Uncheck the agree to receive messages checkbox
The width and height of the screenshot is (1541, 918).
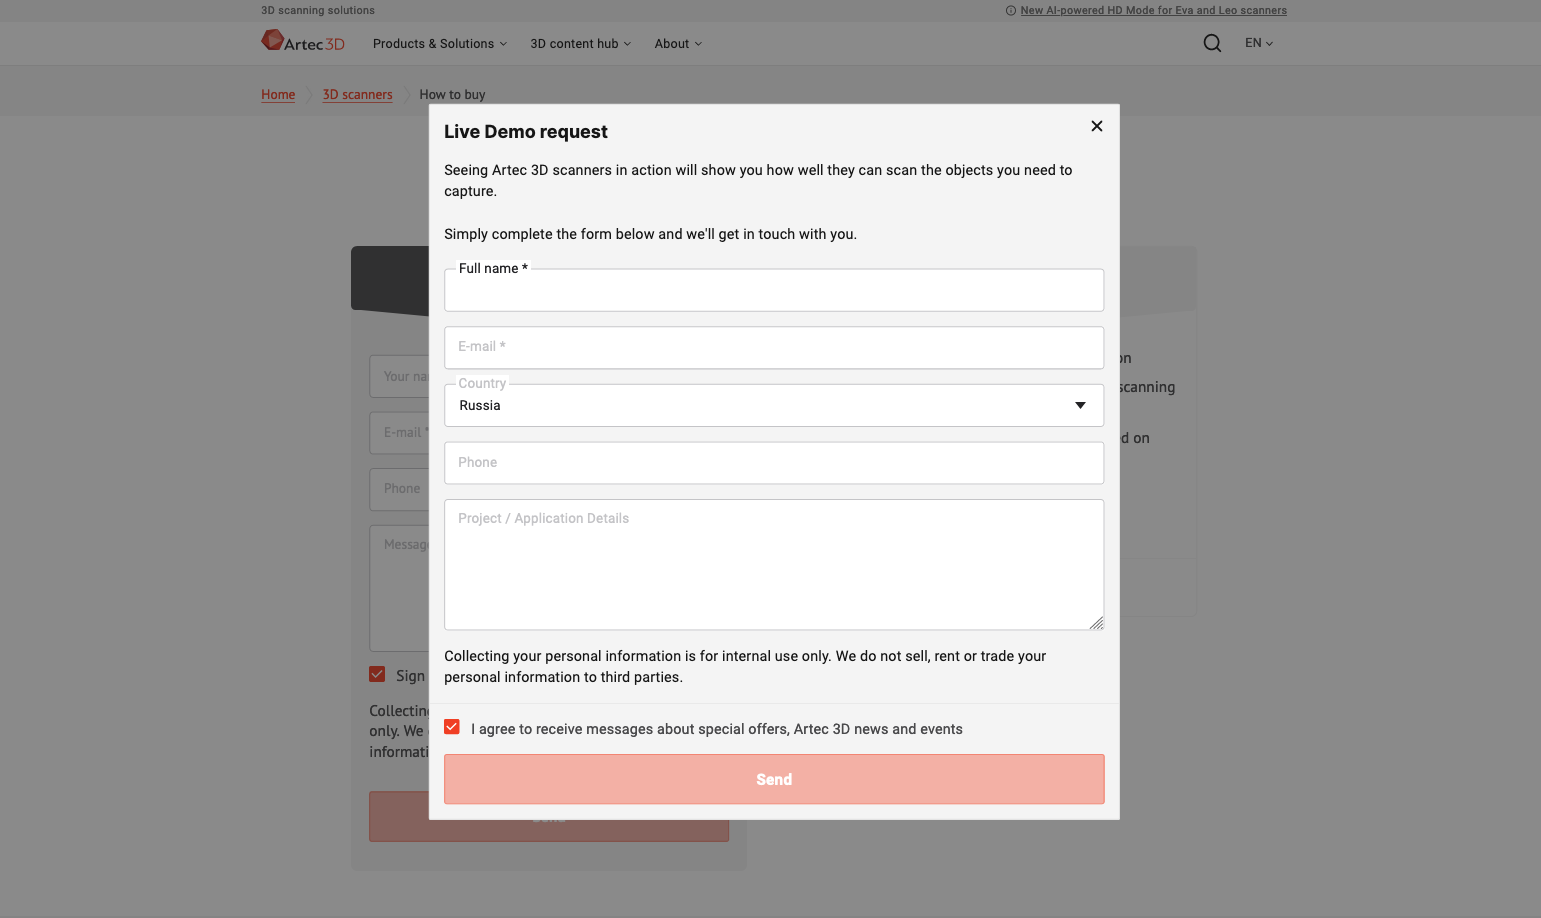pos(452,727)
